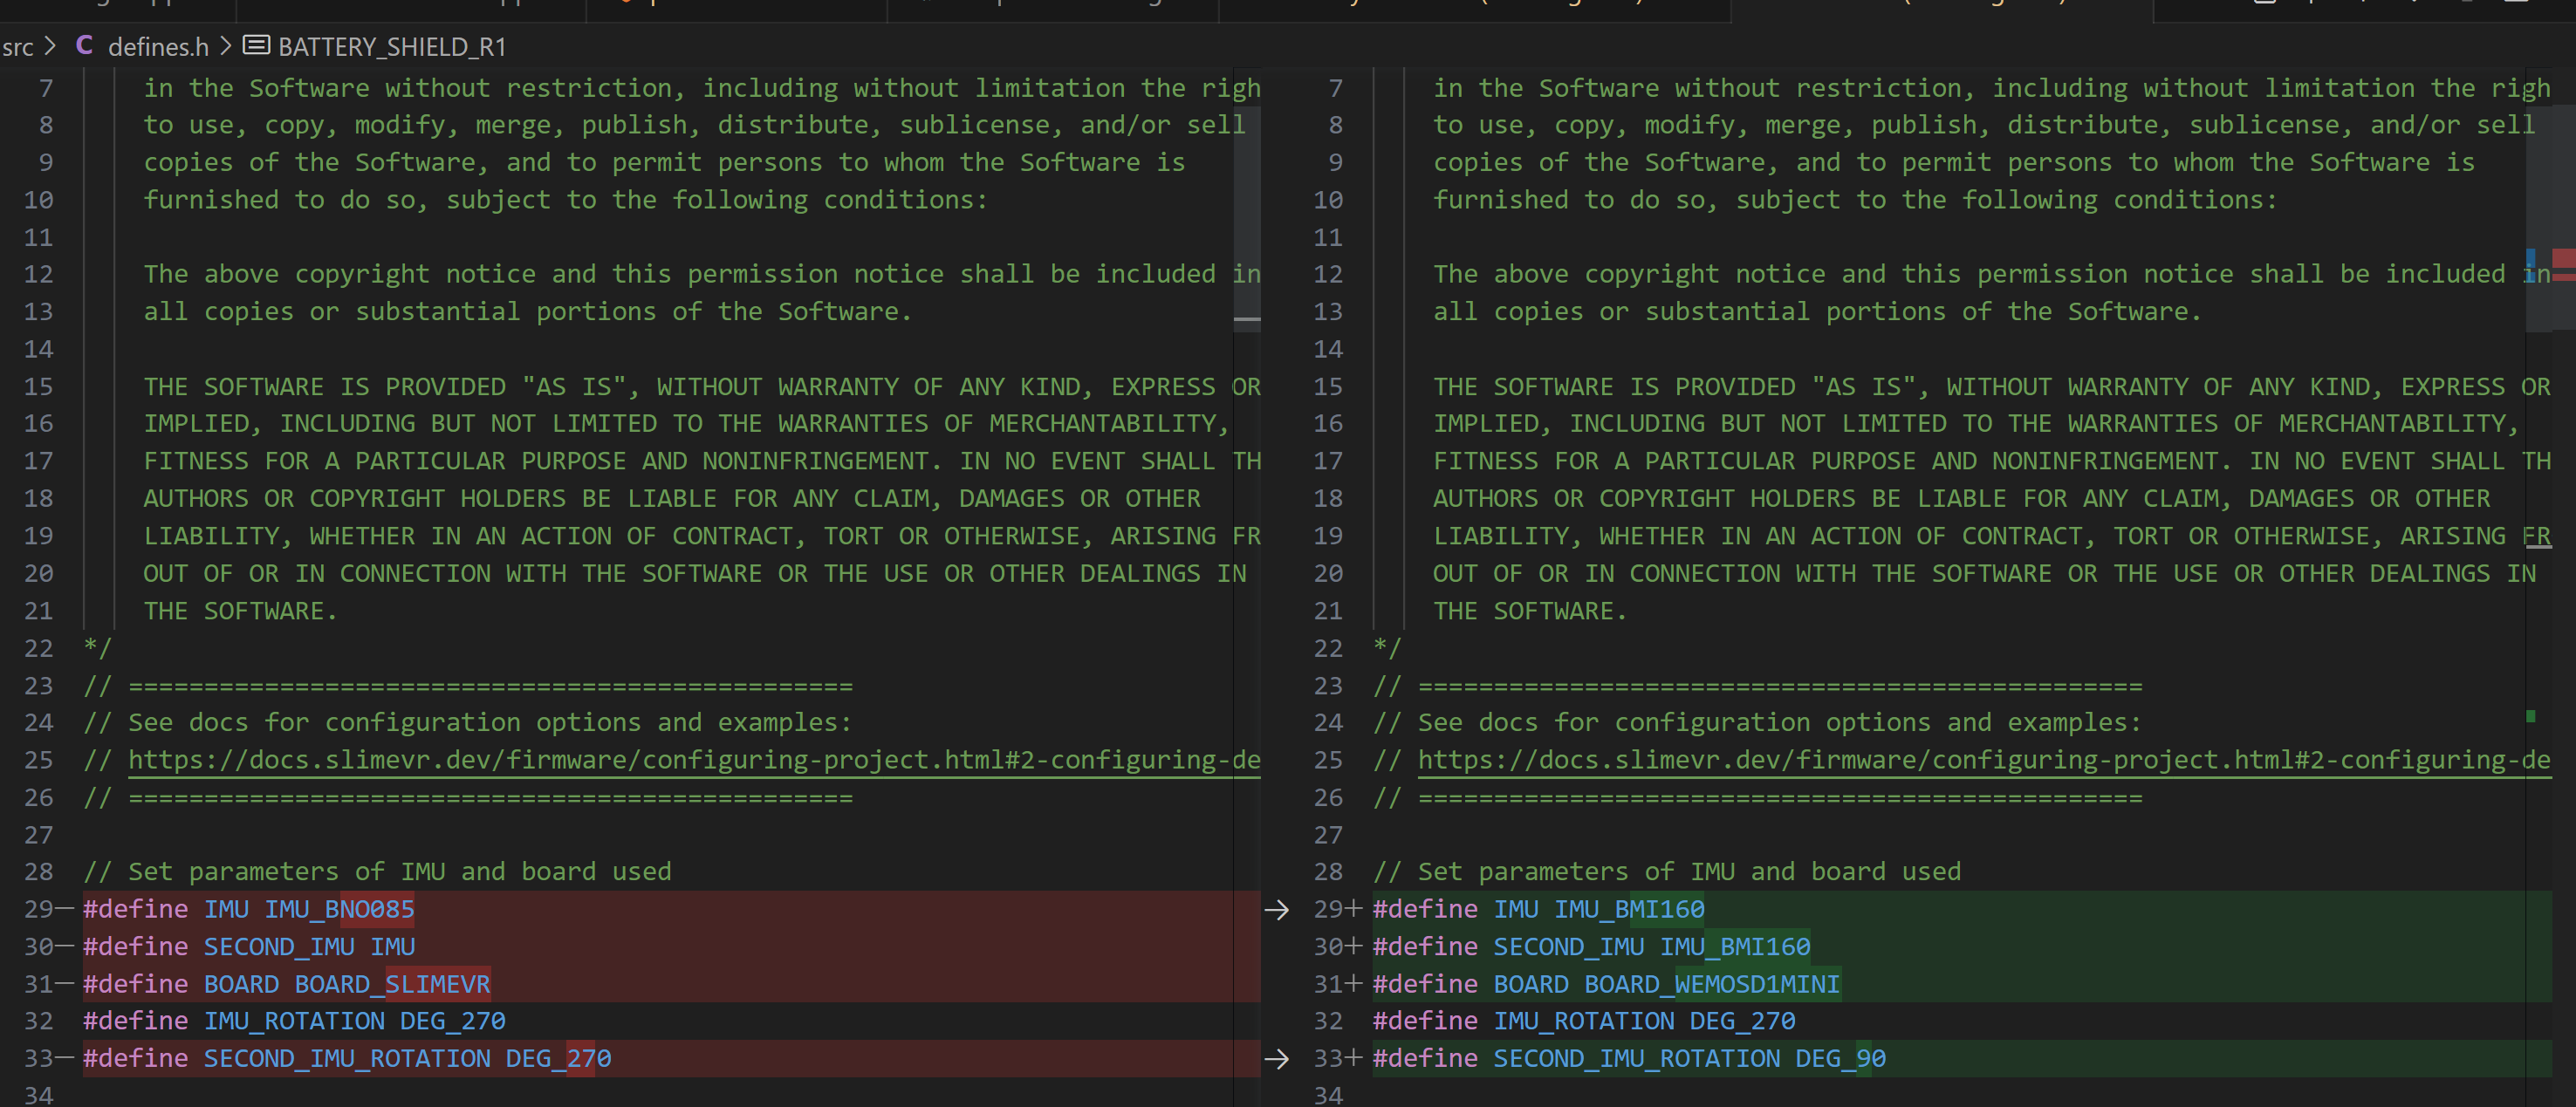Click line number 29 in the left pane gutter
Viewport: 2576px width, 1107px height.
coord(38,909)
